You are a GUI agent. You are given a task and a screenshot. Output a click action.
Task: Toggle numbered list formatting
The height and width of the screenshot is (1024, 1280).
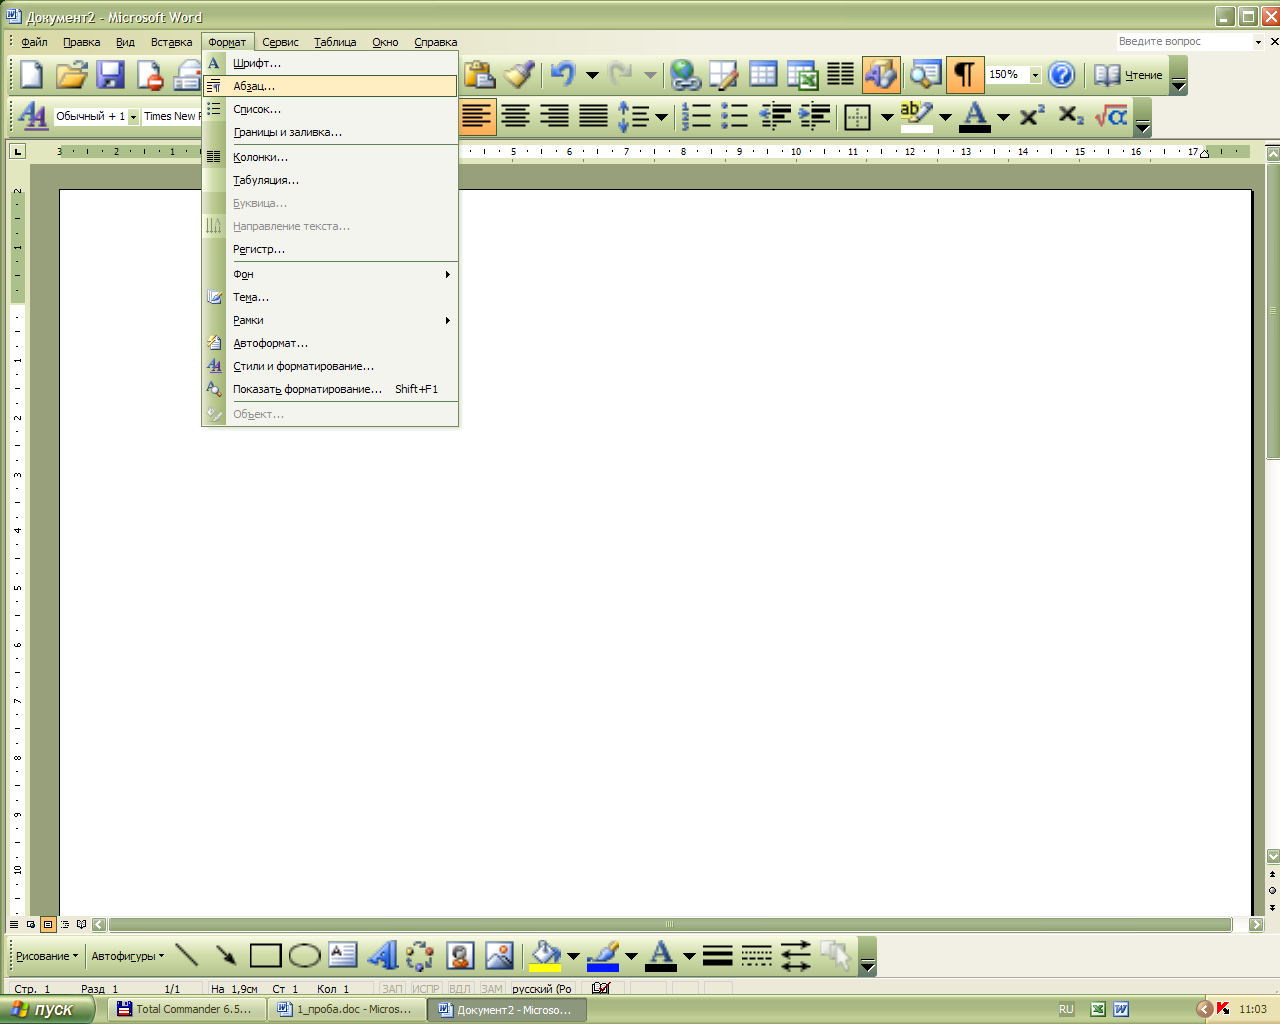[x=696, y=116]
